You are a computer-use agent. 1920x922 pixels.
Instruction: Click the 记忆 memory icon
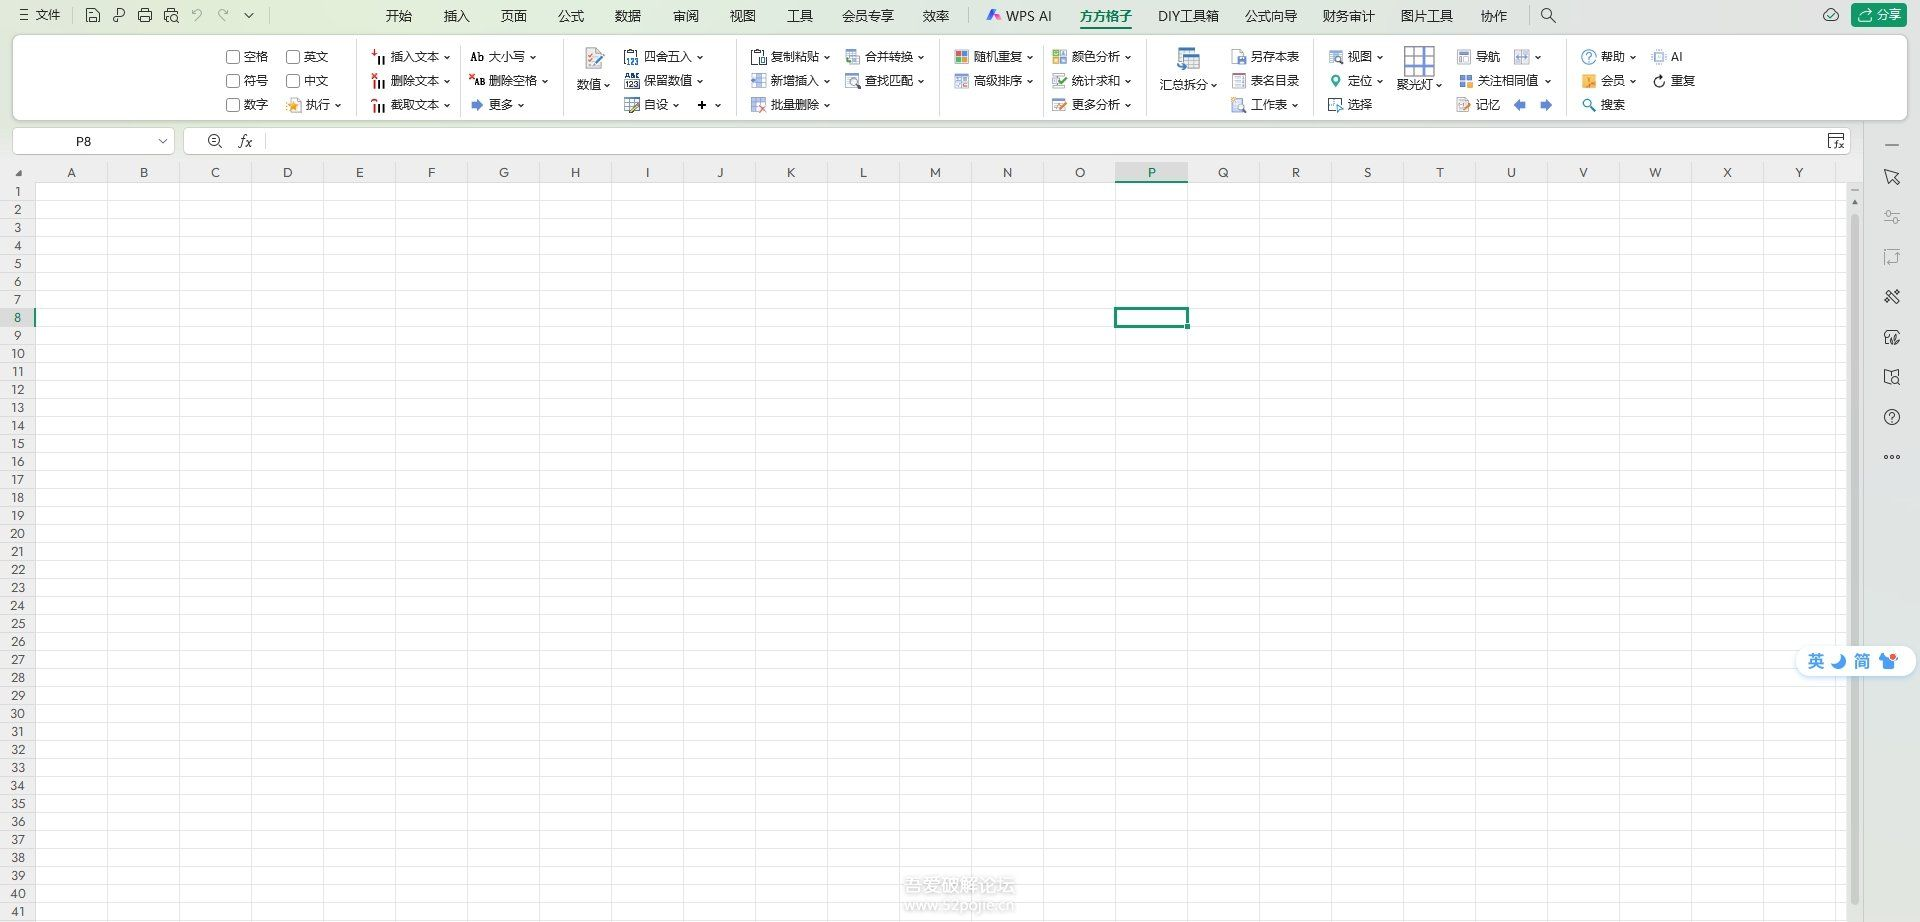(1478, 105)
